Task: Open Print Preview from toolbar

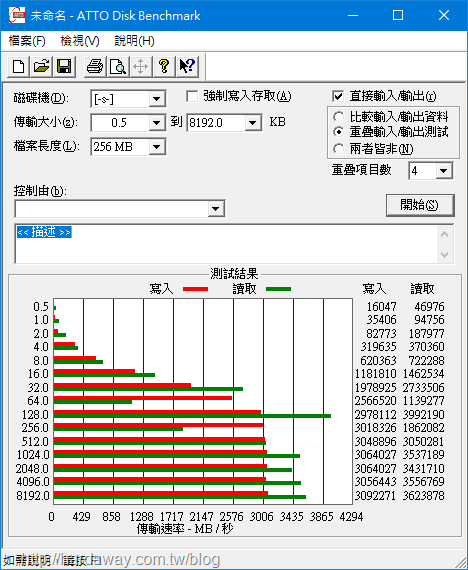Action: [118, 67]
